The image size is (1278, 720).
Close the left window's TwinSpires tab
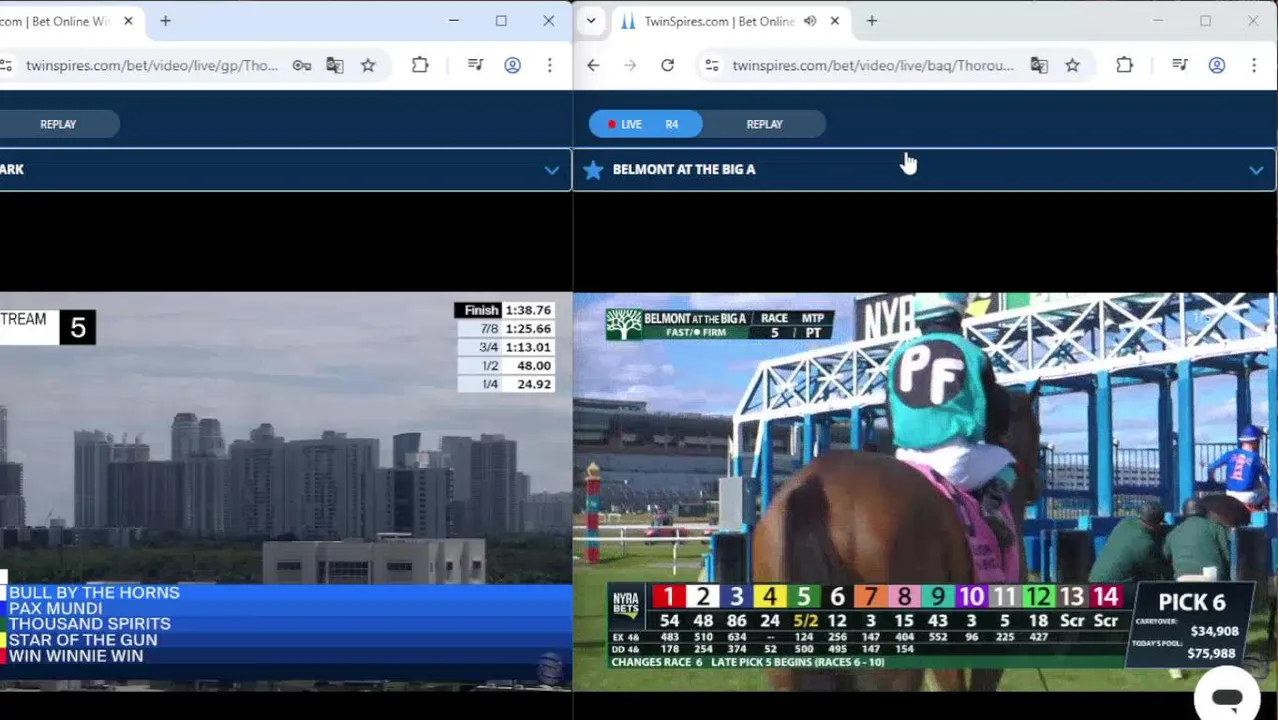tap(128, 21)
